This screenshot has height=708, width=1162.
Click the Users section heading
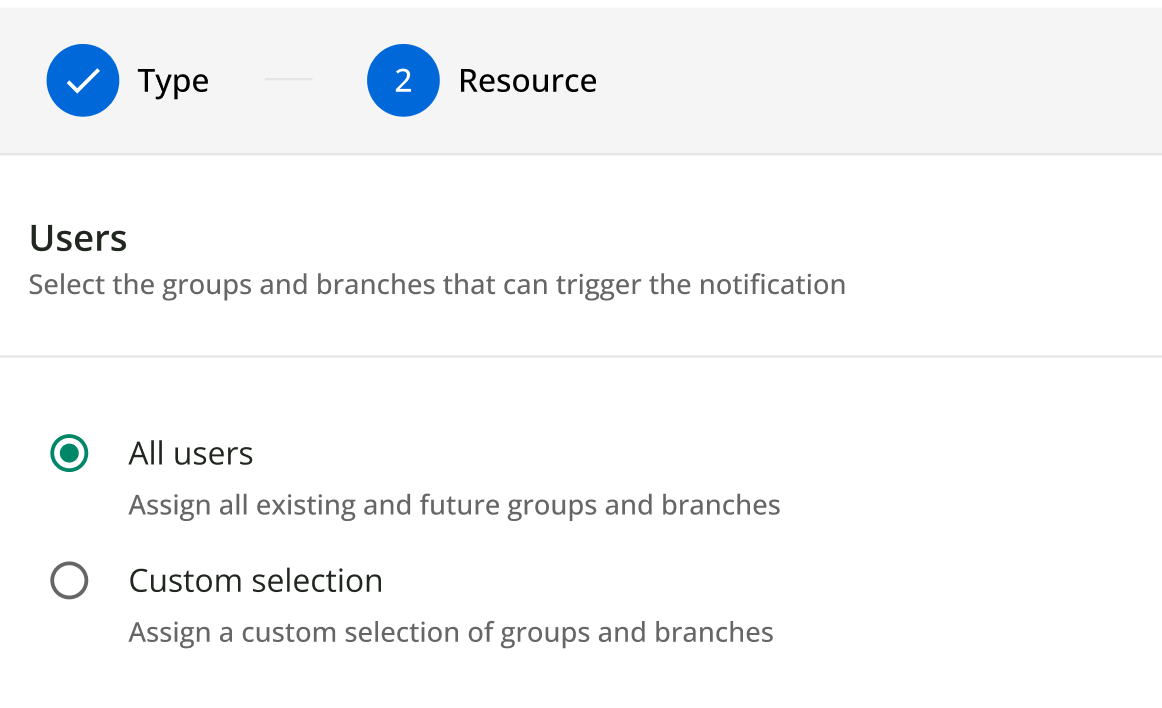pyautogui.click(x=78, y=239)
